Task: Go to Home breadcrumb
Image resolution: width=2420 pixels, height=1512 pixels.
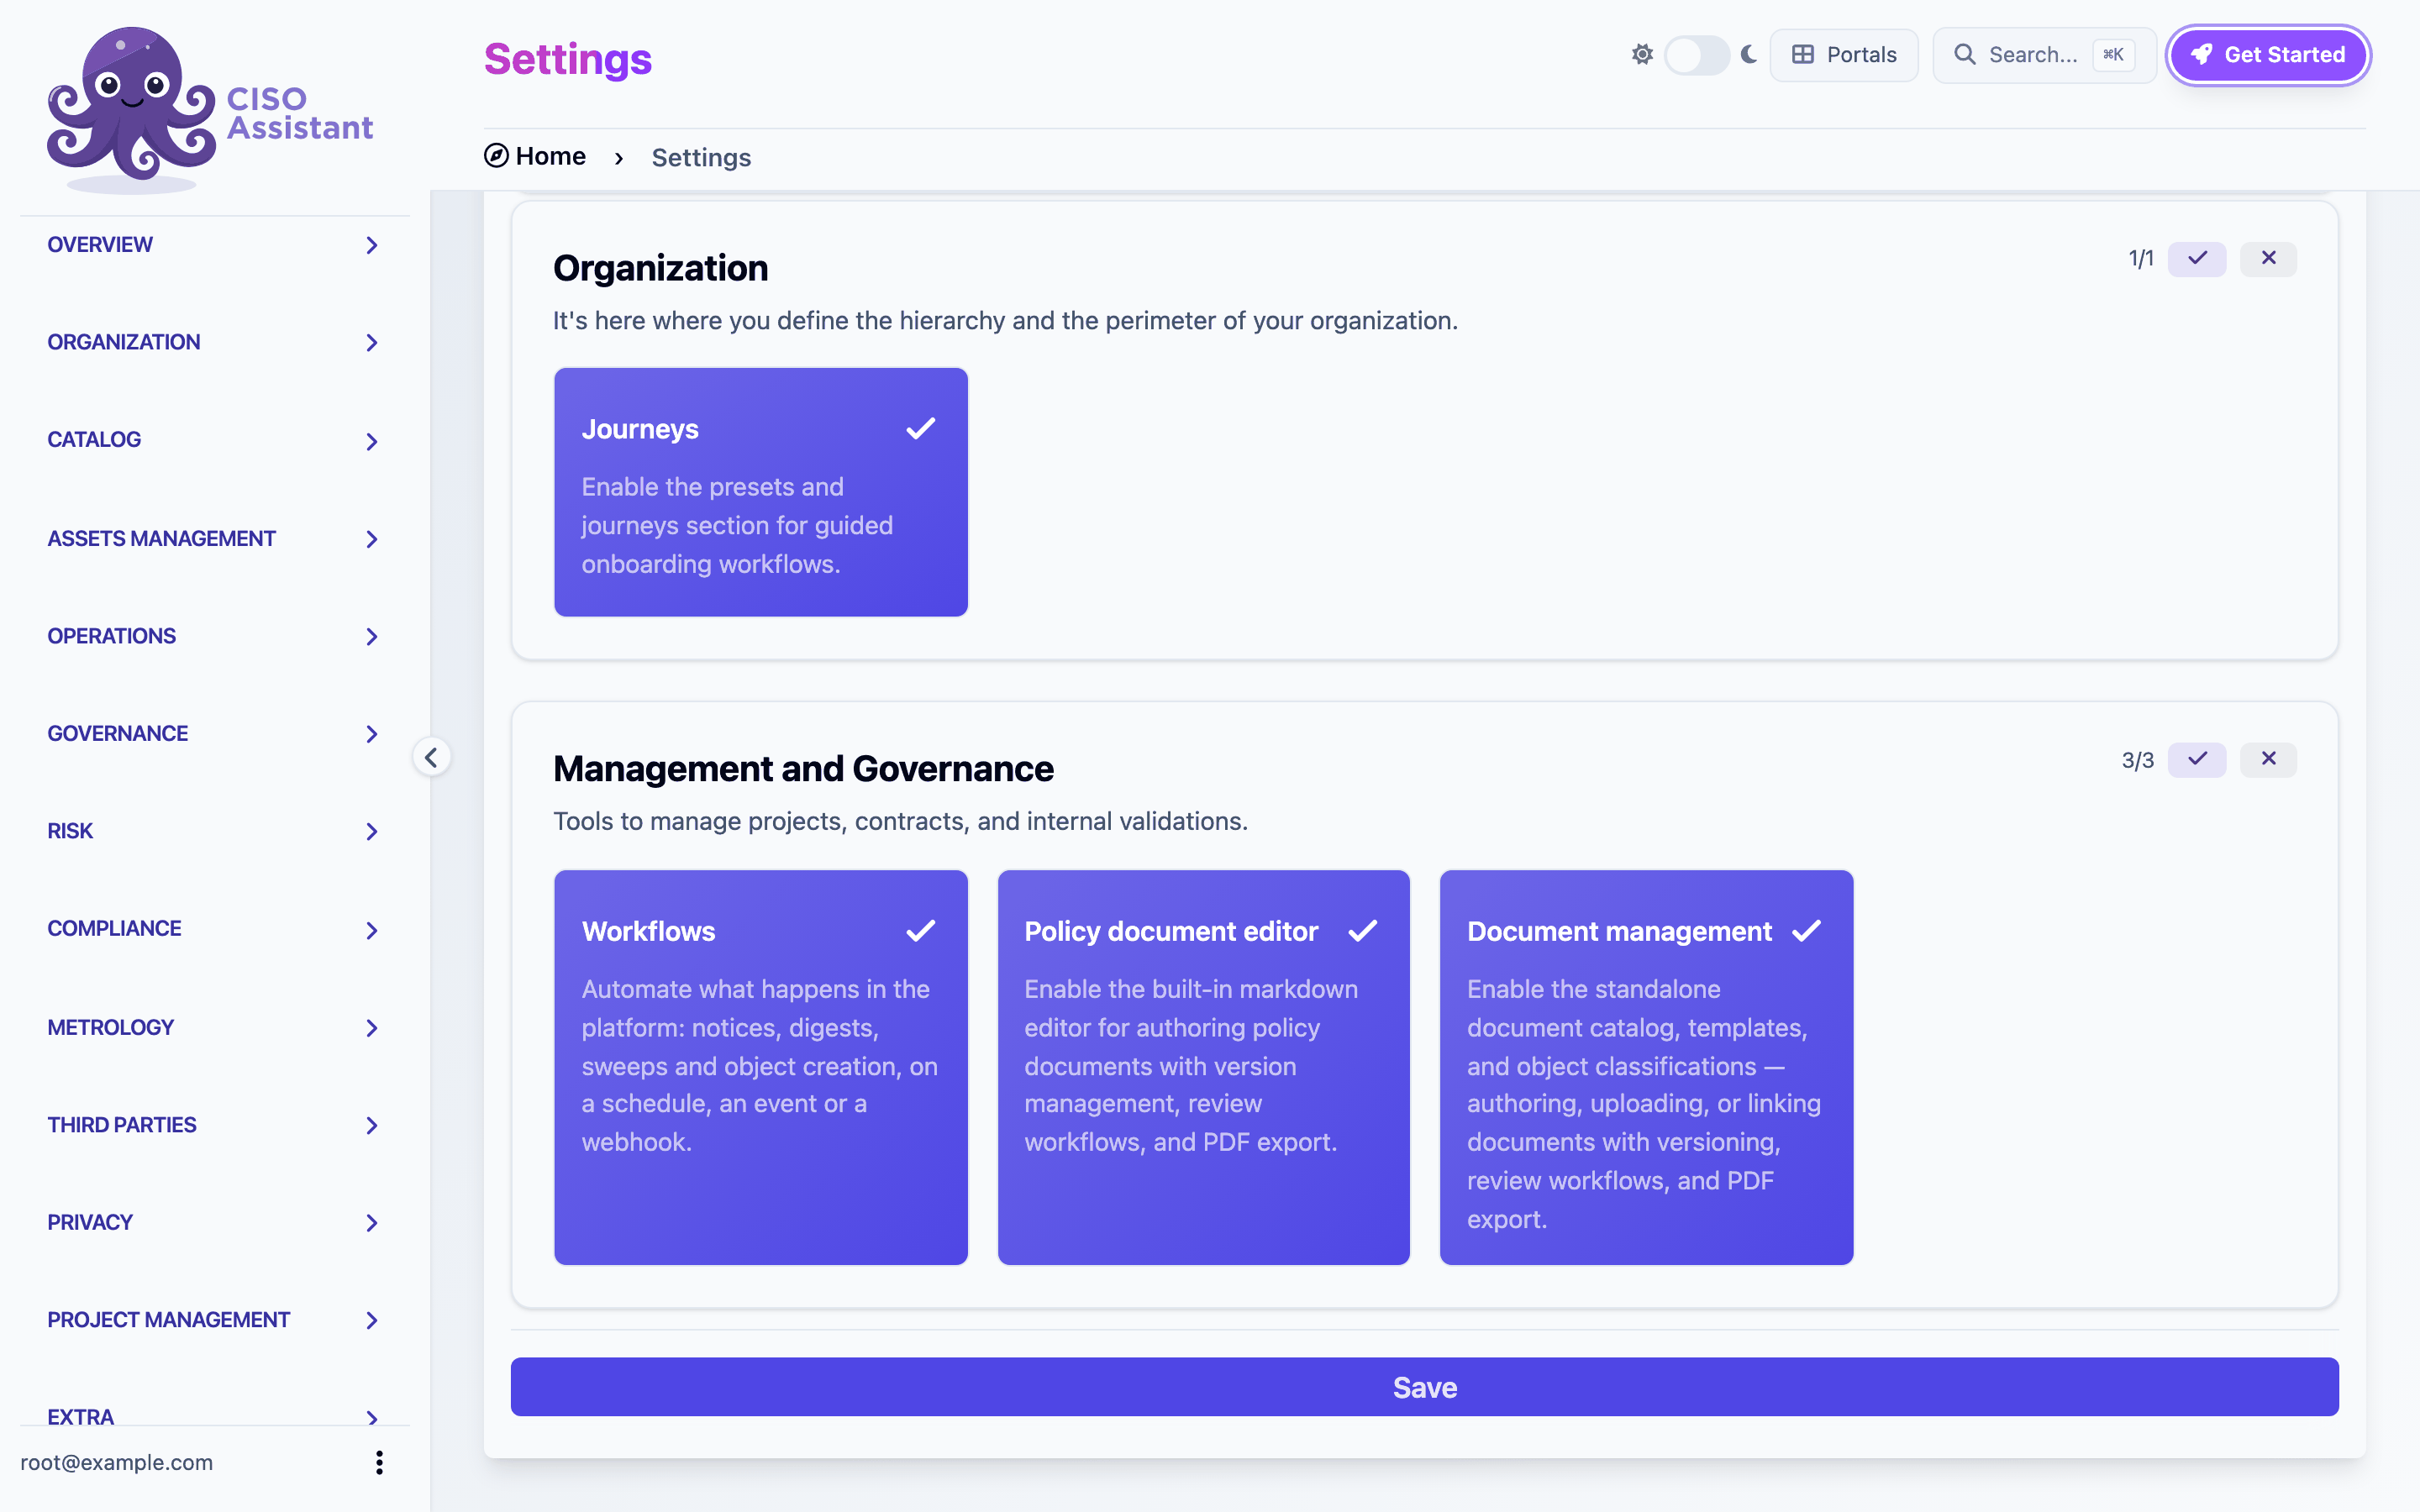Action: (x=535, y=156)
